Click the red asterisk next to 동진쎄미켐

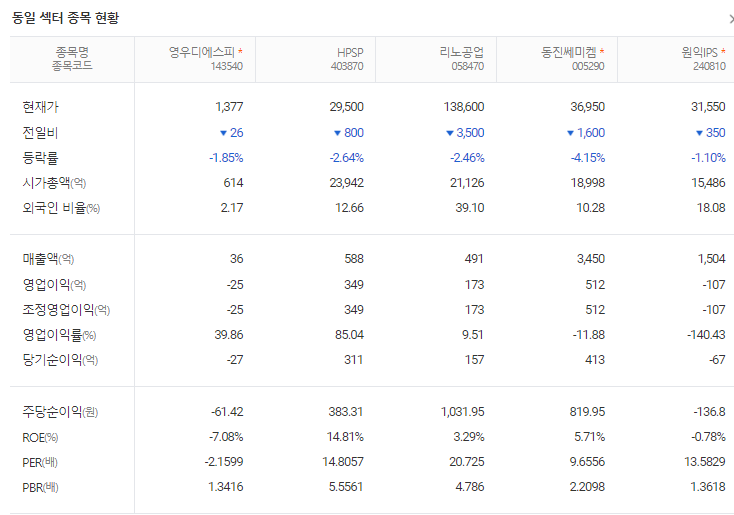pyautogui.click(x=602, y=51)
